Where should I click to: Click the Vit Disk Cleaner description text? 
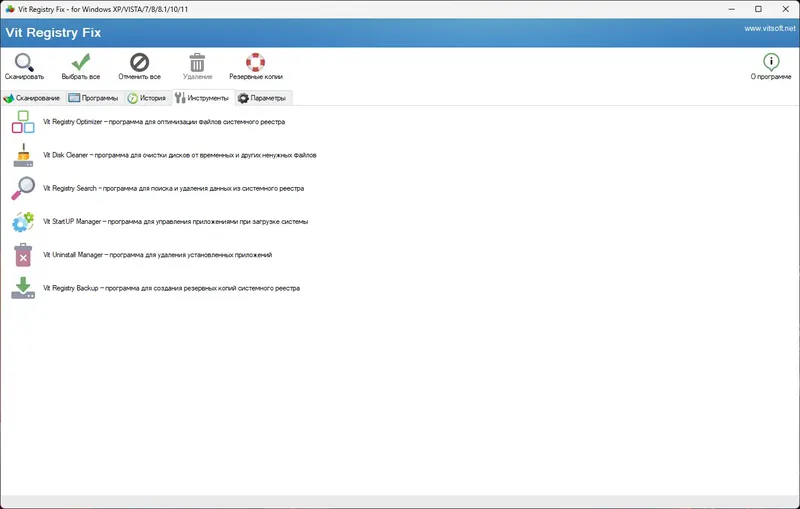(x=180, y=155)
